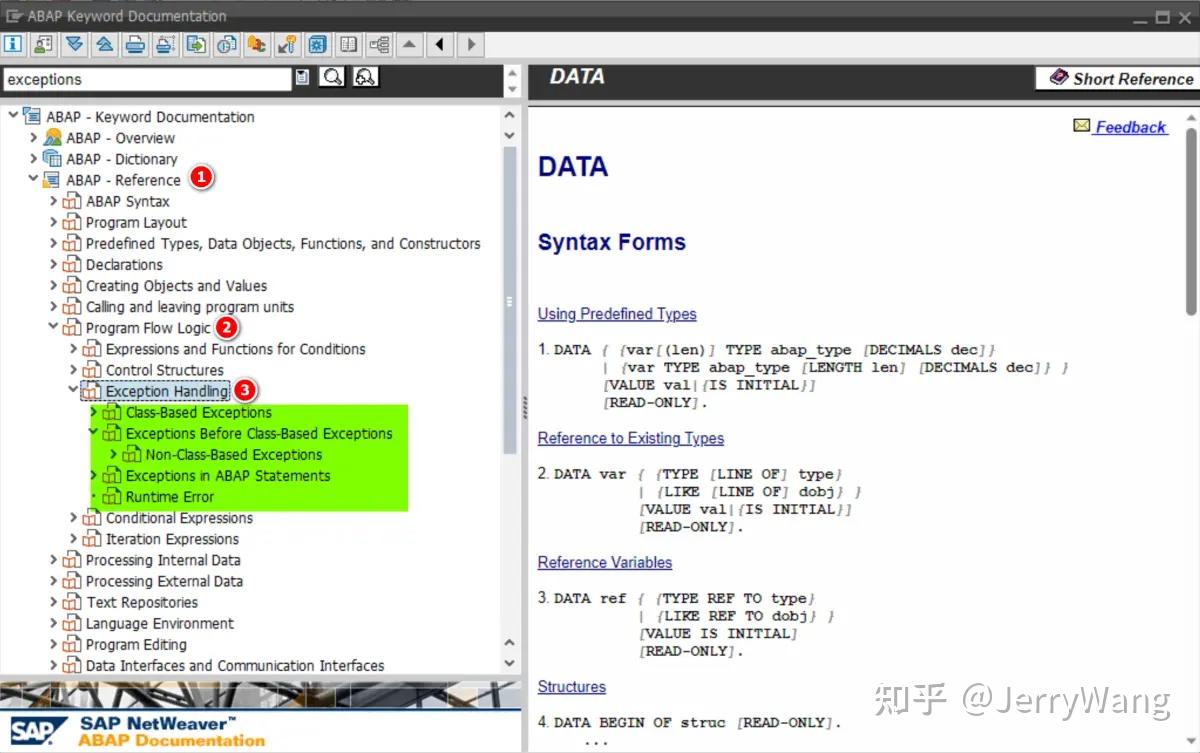Open the glossary book icon in toolbar

tap(347, 44)
